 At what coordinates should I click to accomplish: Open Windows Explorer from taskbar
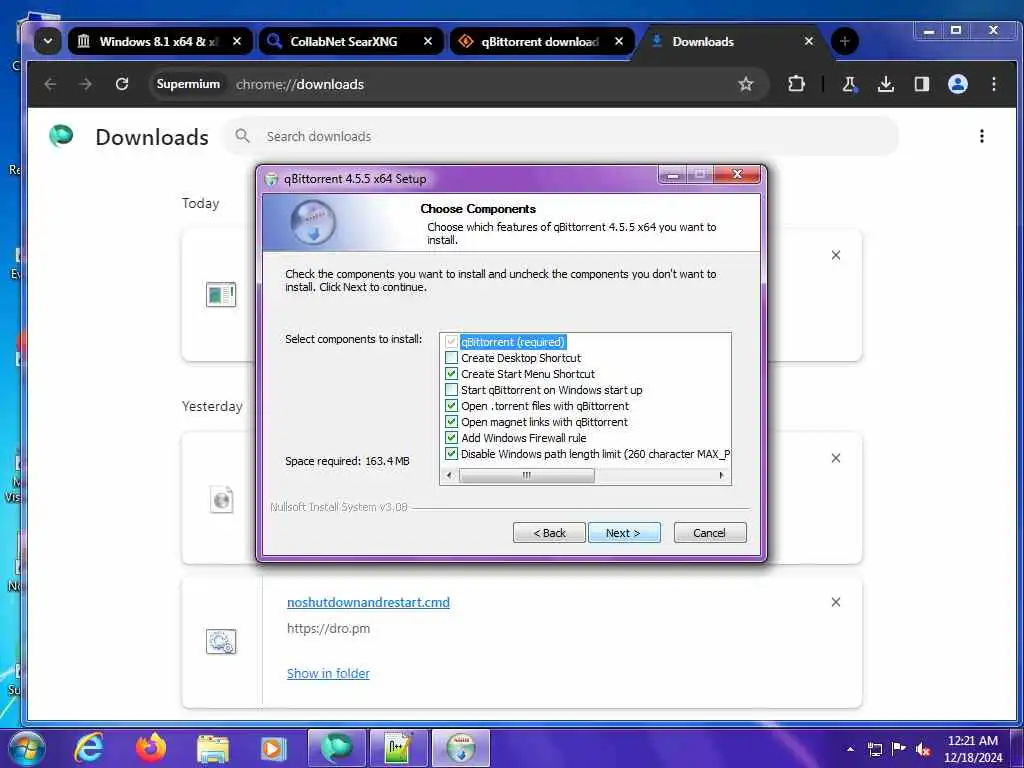coord(213,749)
